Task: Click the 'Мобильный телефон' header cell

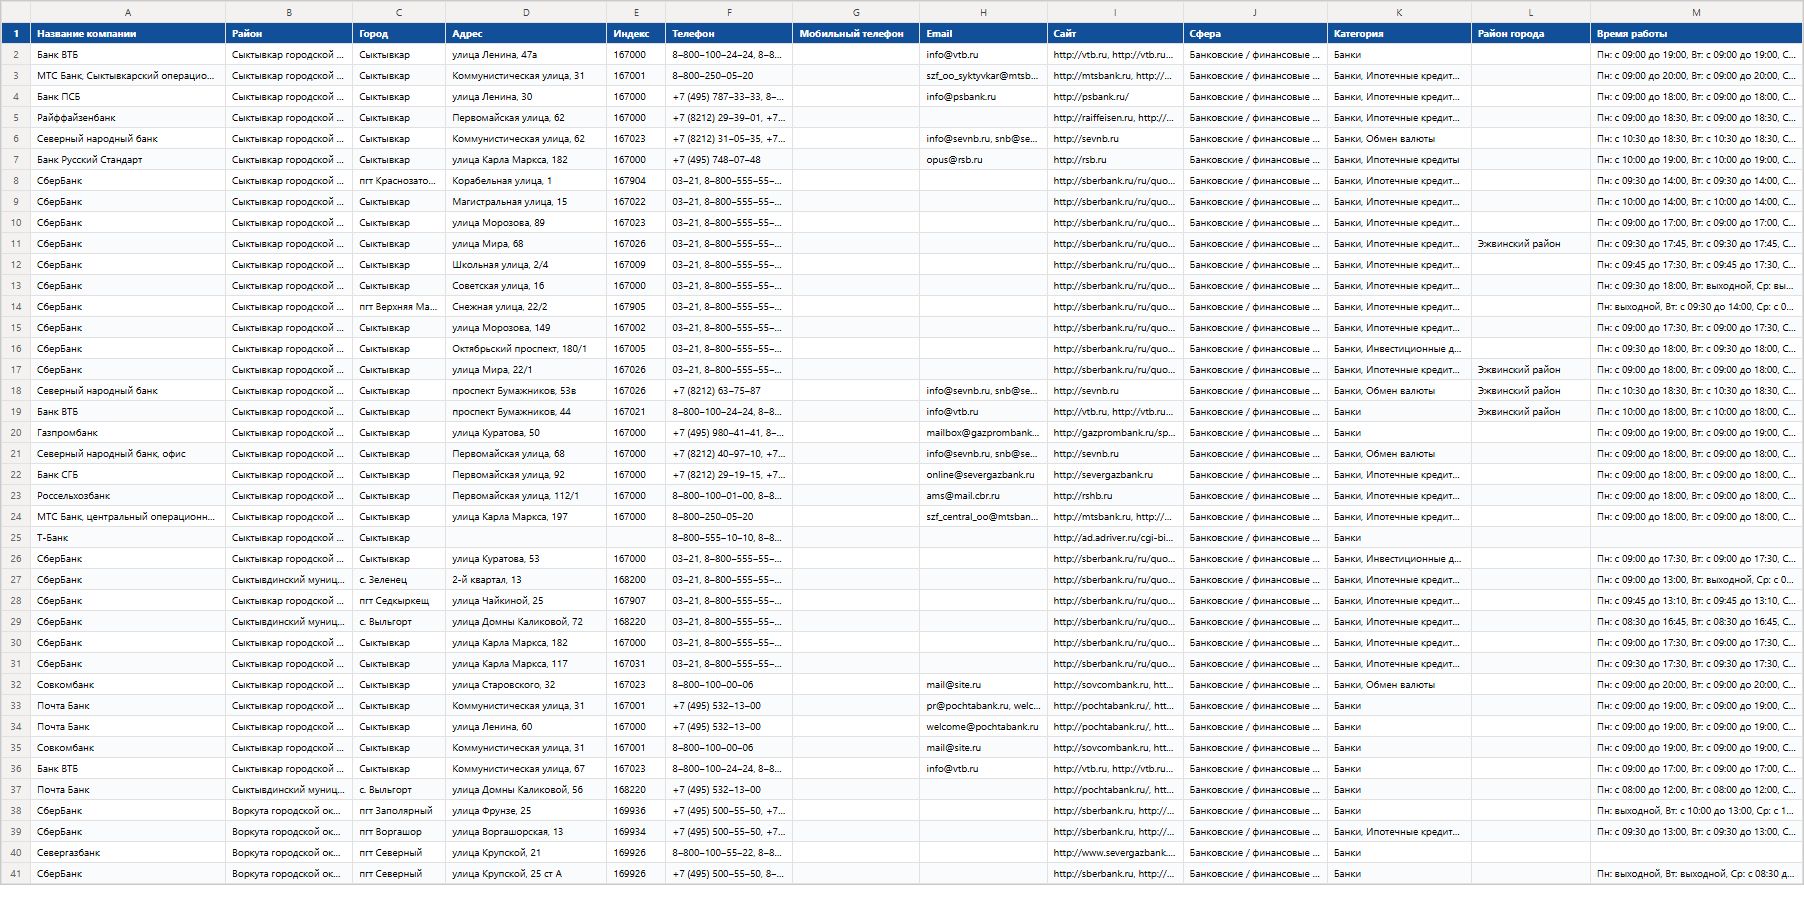Action: click(856, 34)
